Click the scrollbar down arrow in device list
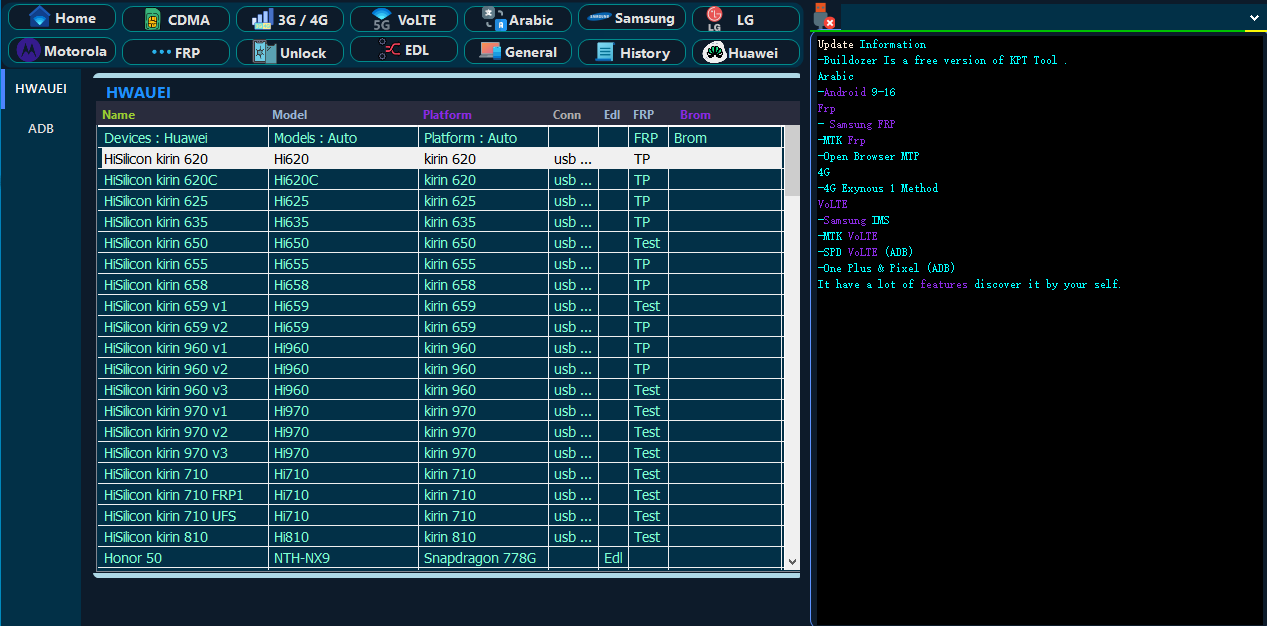The width and height of the screenshot is (1267, 626). 792,562
